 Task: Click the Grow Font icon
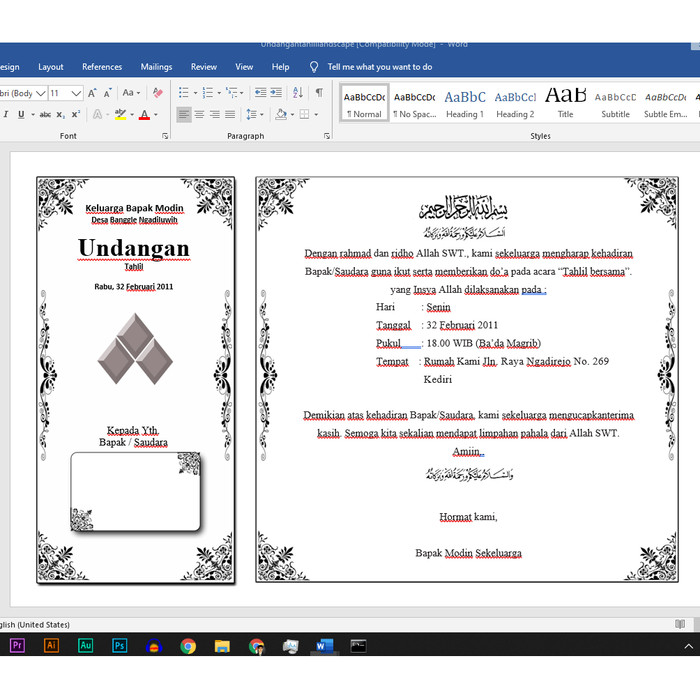pos(92,93)
